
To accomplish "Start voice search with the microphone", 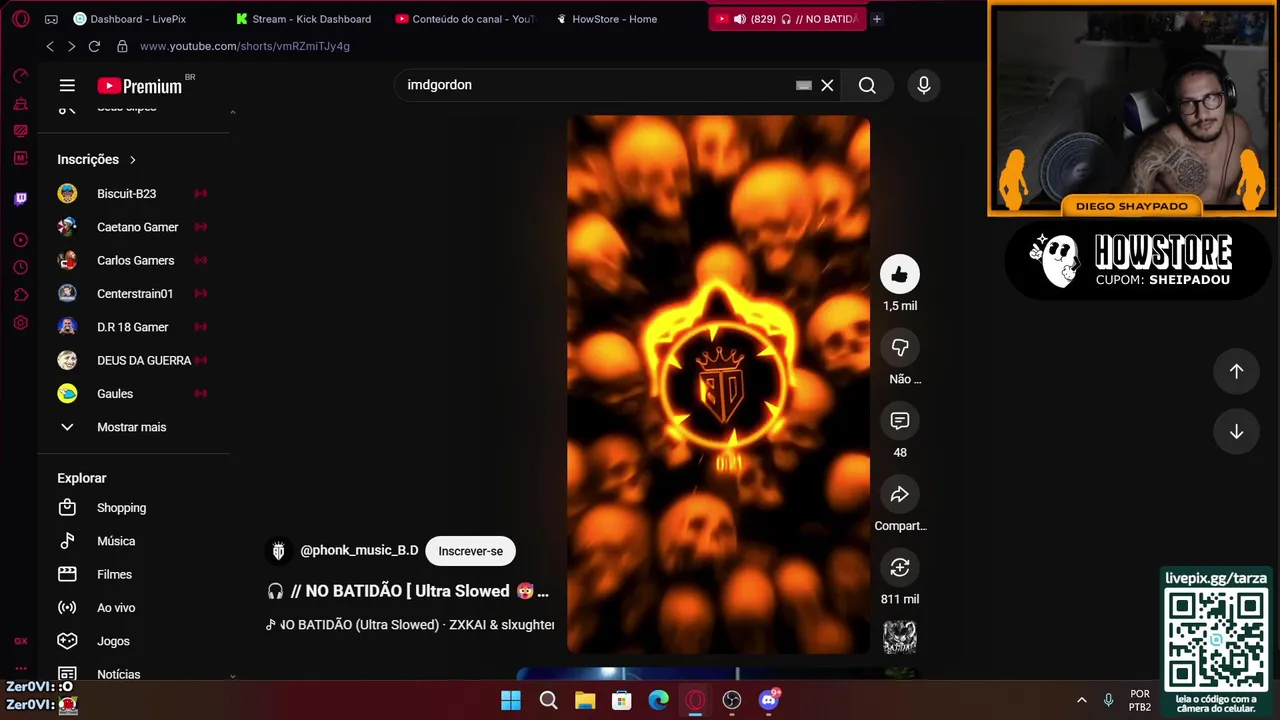I will 924,85.
